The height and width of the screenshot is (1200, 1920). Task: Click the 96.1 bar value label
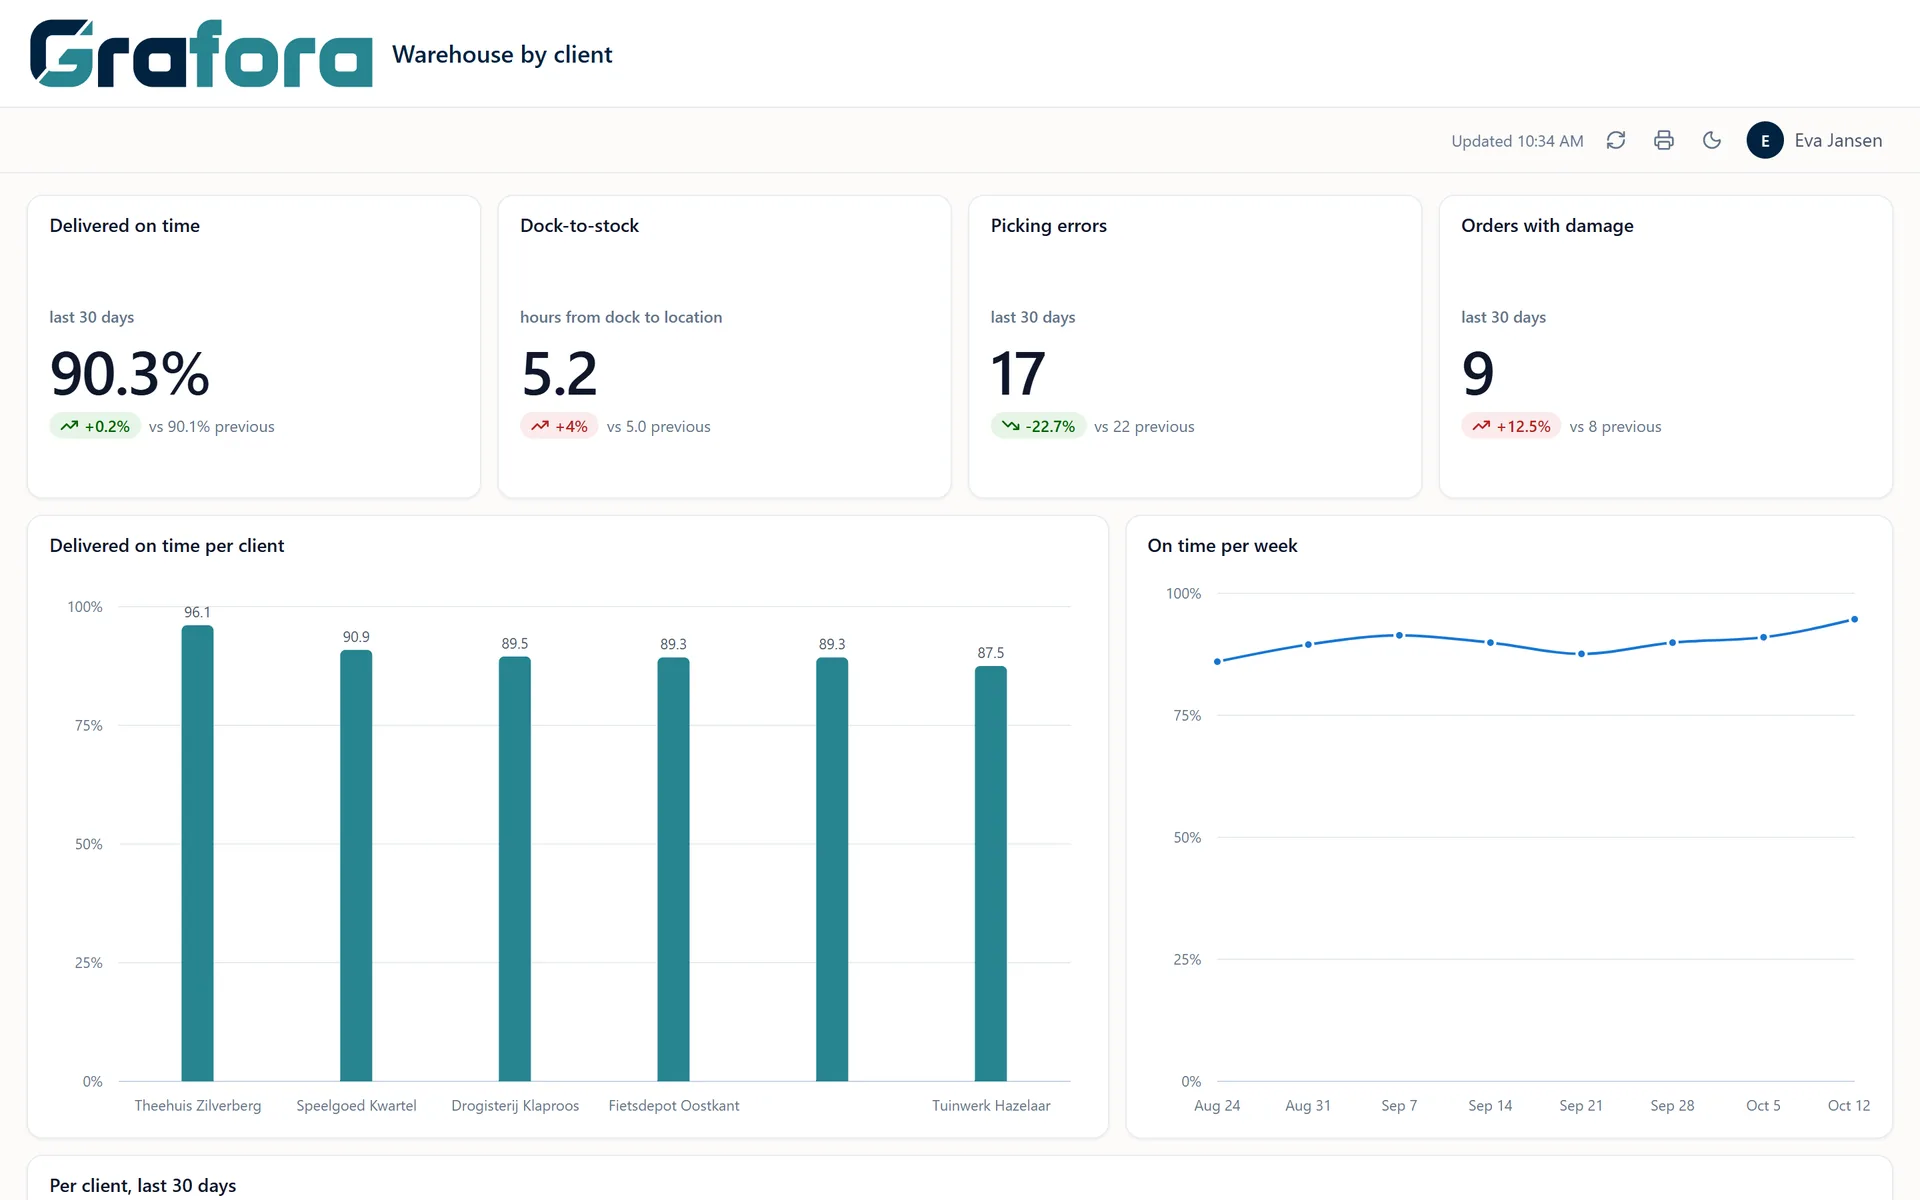[197, 612]
